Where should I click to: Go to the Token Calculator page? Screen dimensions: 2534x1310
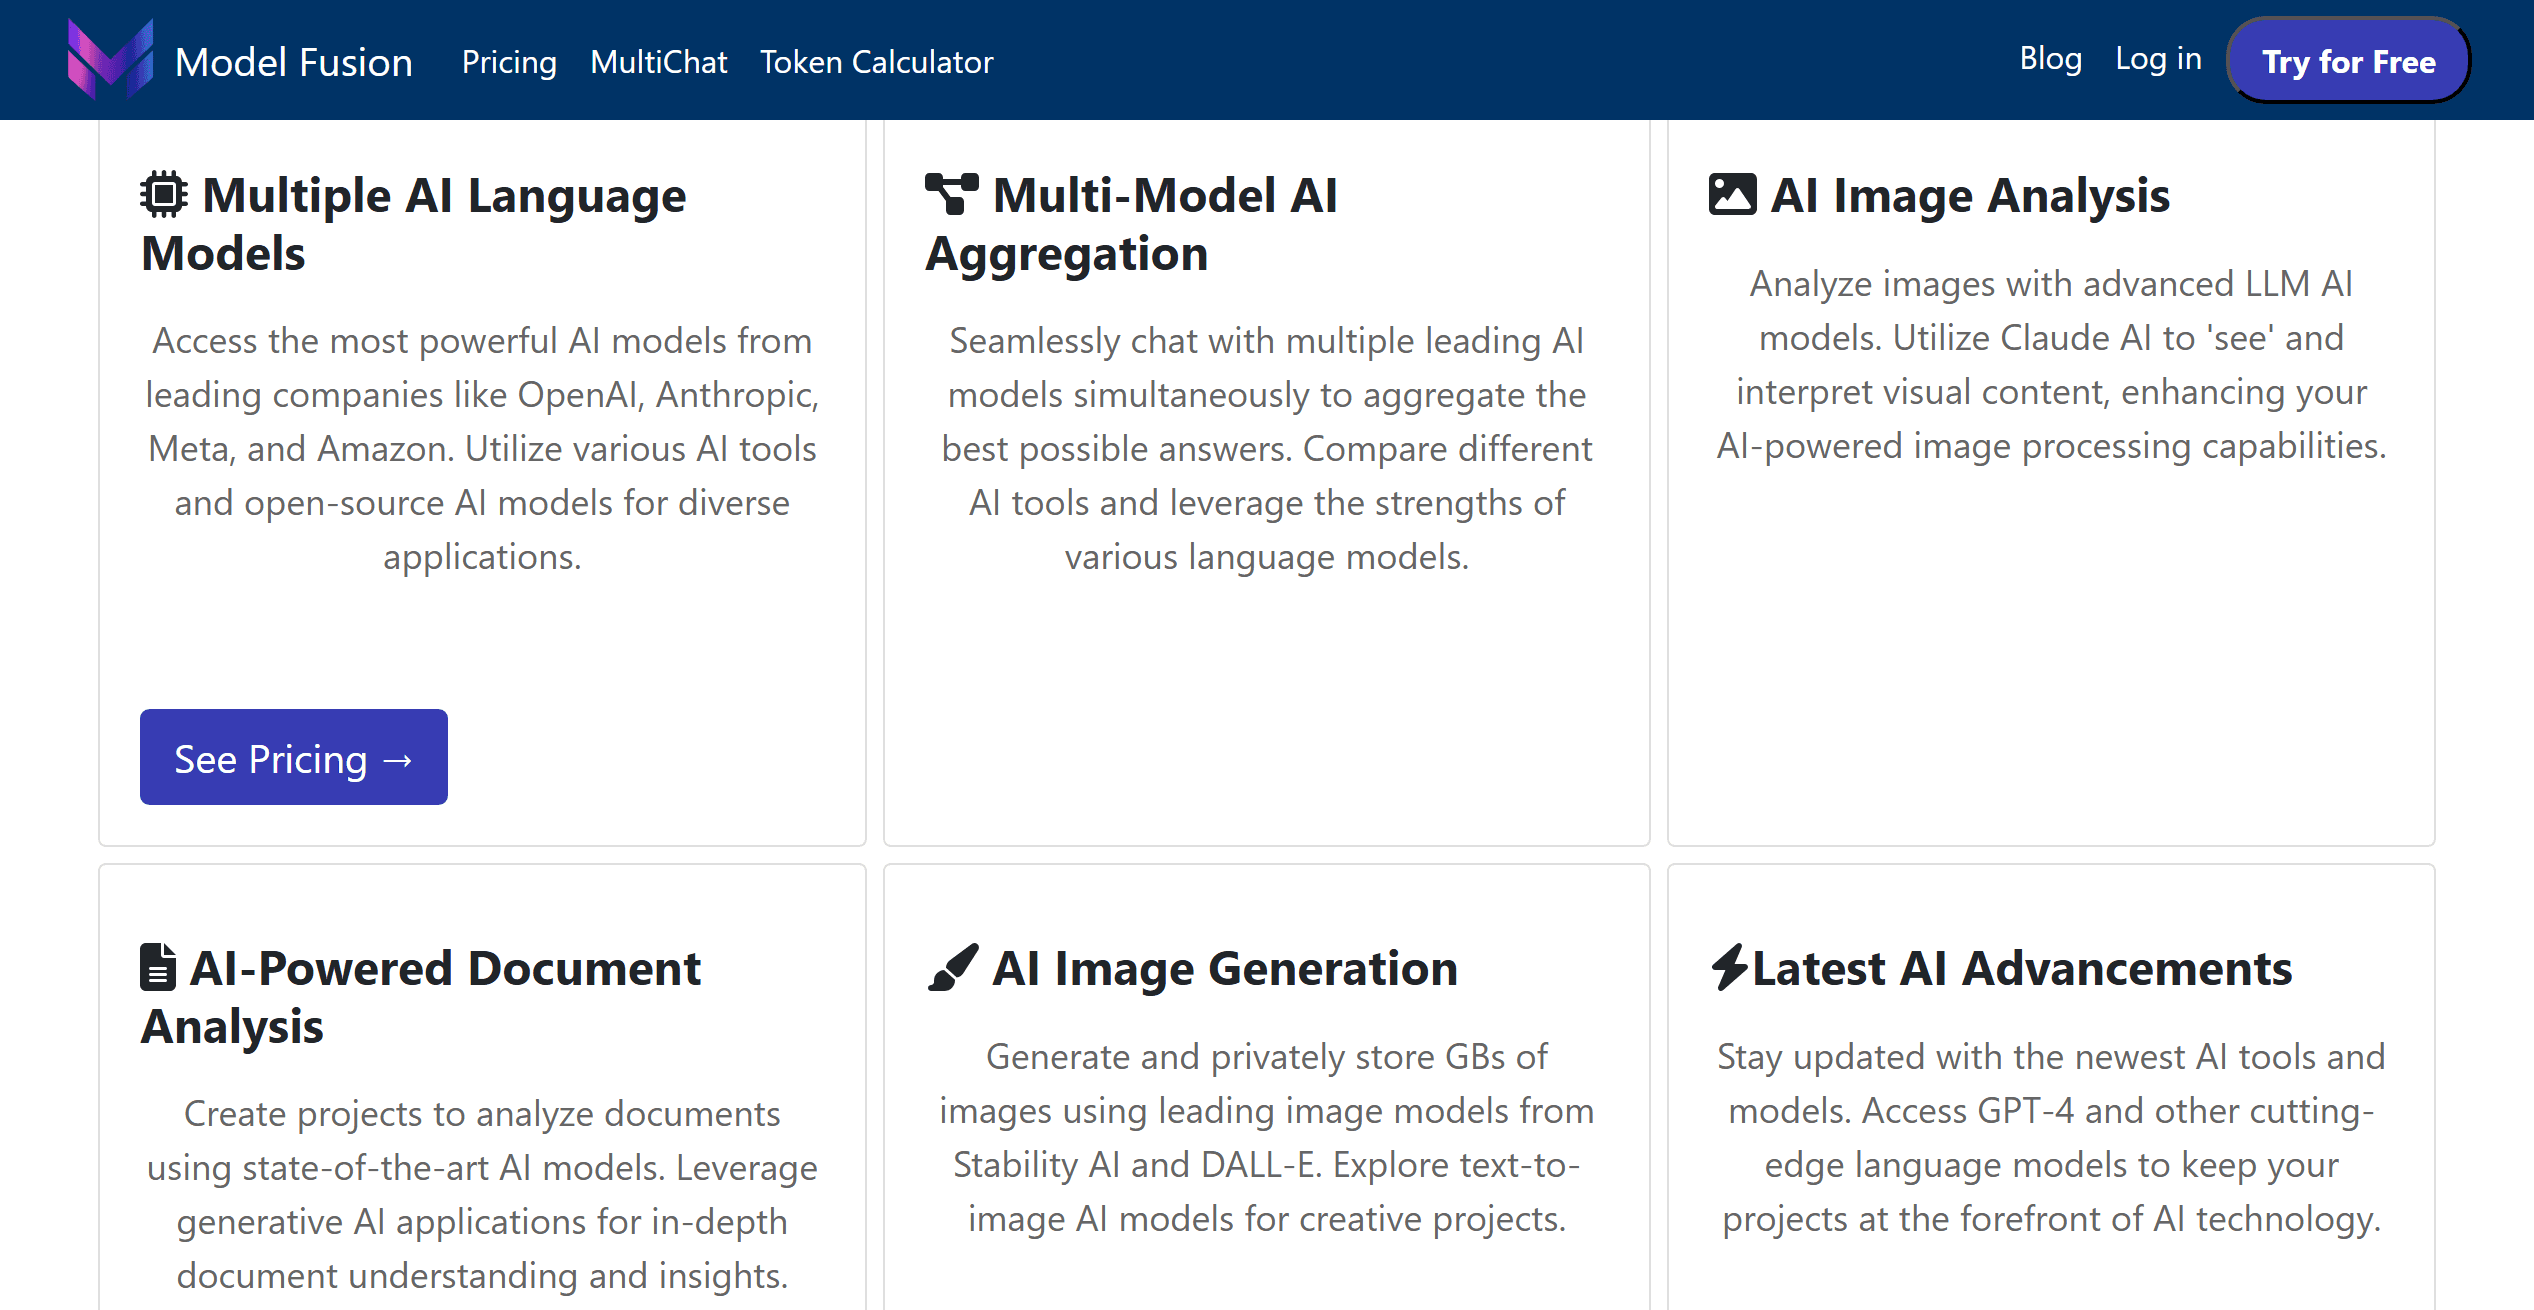click(x=876, y=62)
